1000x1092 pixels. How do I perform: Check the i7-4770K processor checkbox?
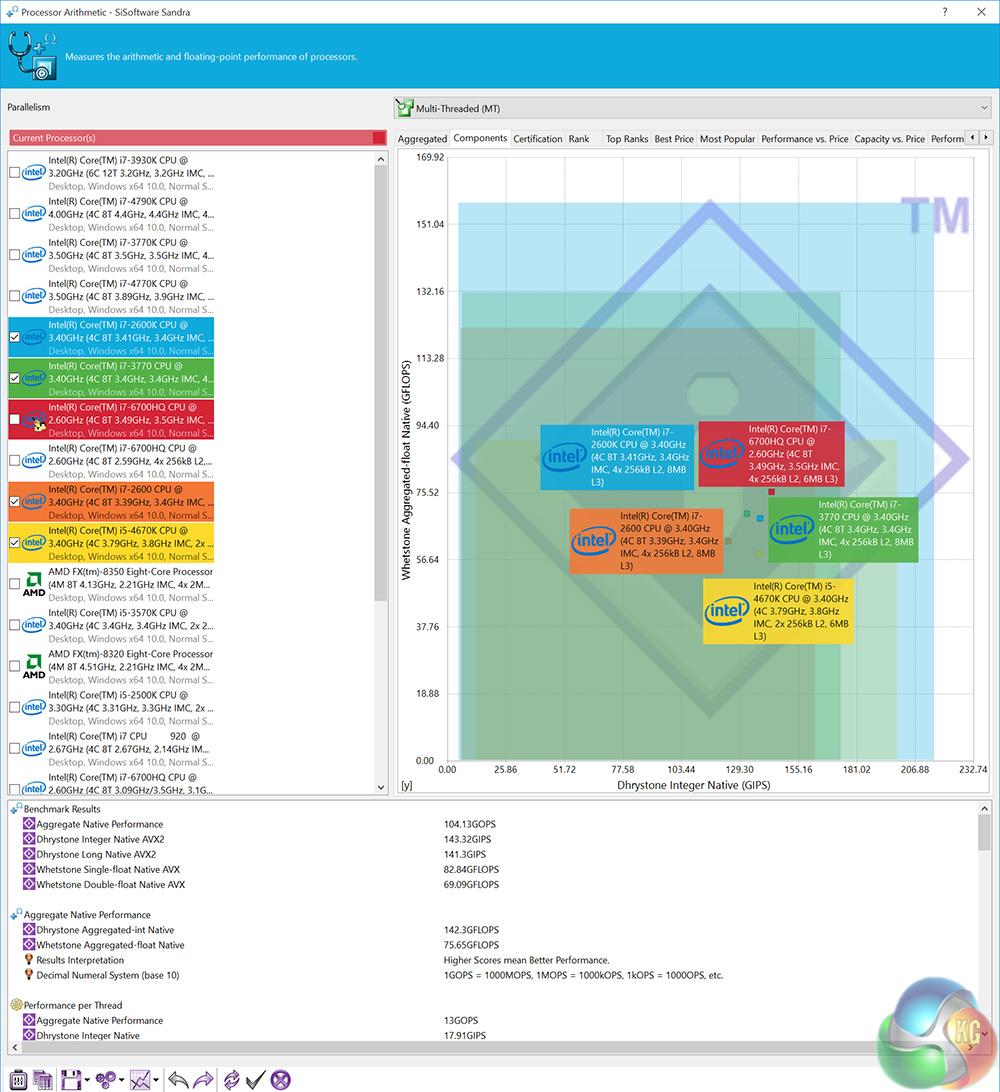coord(15,296)
